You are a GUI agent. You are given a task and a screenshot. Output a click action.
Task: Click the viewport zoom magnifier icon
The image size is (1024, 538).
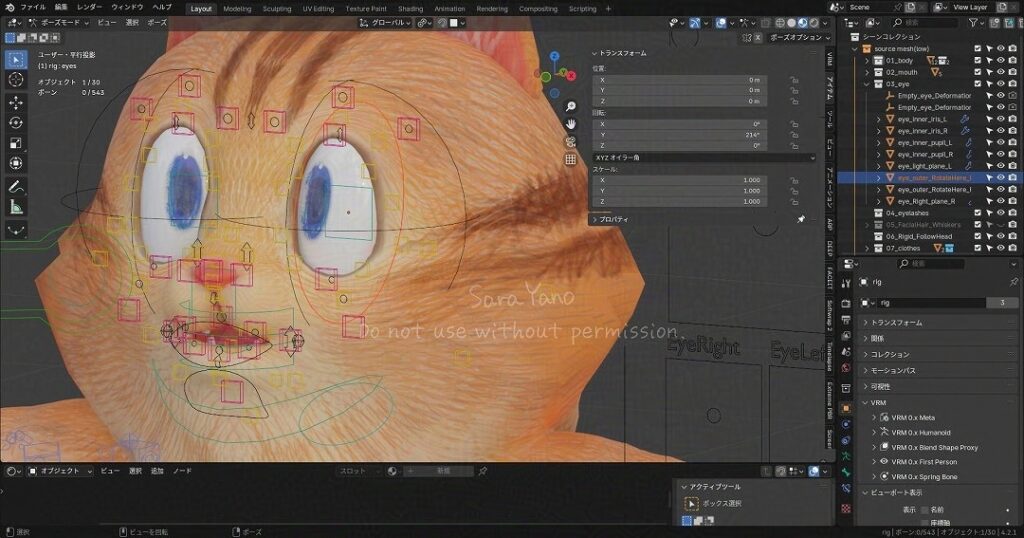tap(570, 106)
